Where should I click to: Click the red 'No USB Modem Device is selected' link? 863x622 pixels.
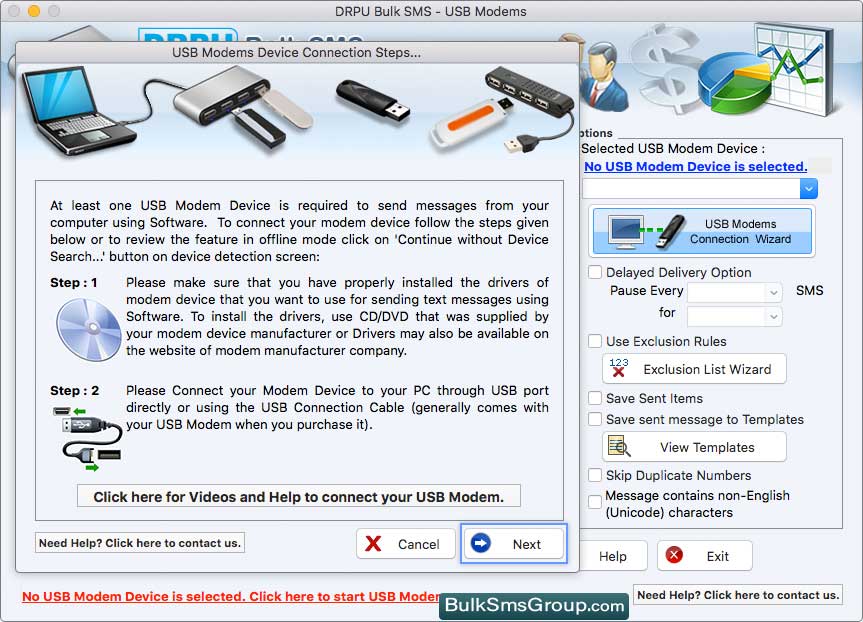point(231,596)
